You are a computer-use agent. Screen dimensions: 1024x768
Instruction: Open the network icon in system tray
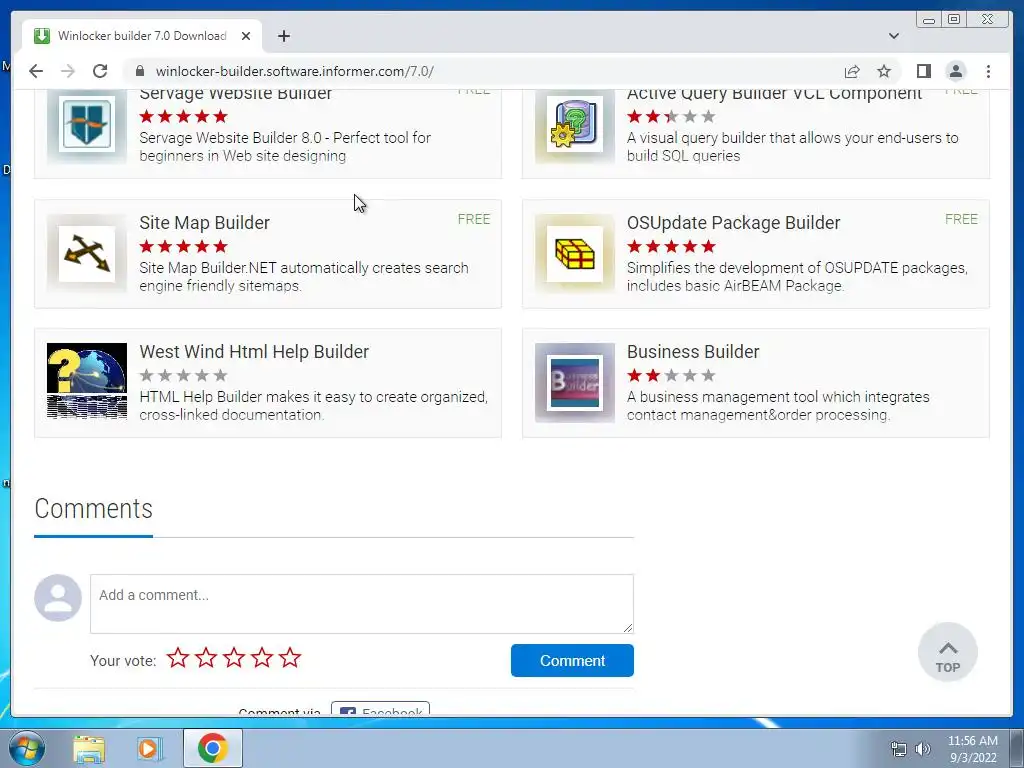coord(899,749)
